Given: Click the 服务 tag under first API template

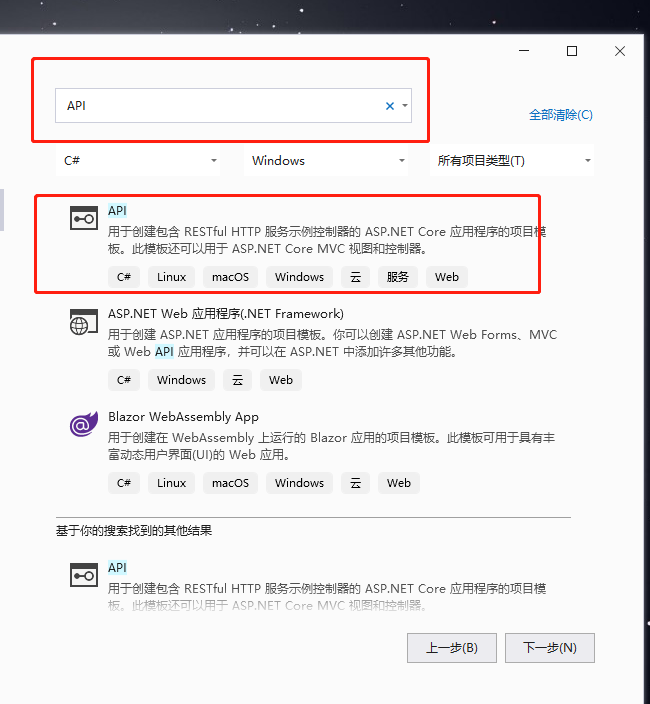Looking at the screenshot, I should point(398,277).
